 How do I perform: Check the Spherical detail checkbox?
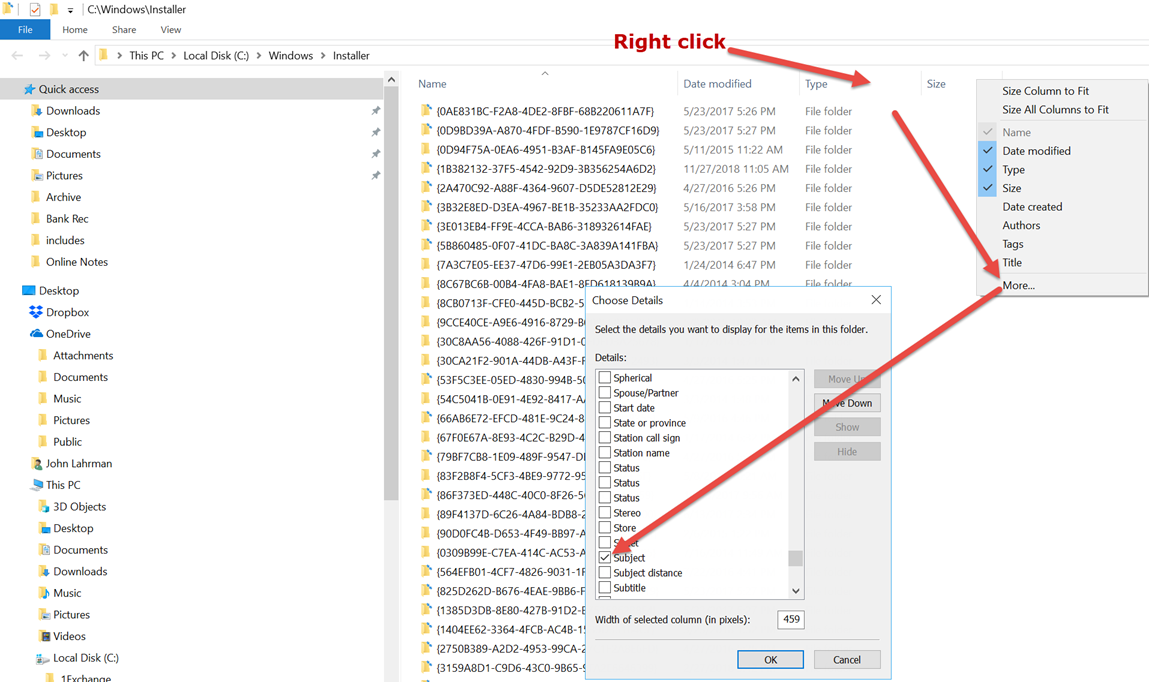tap(605, 377)
